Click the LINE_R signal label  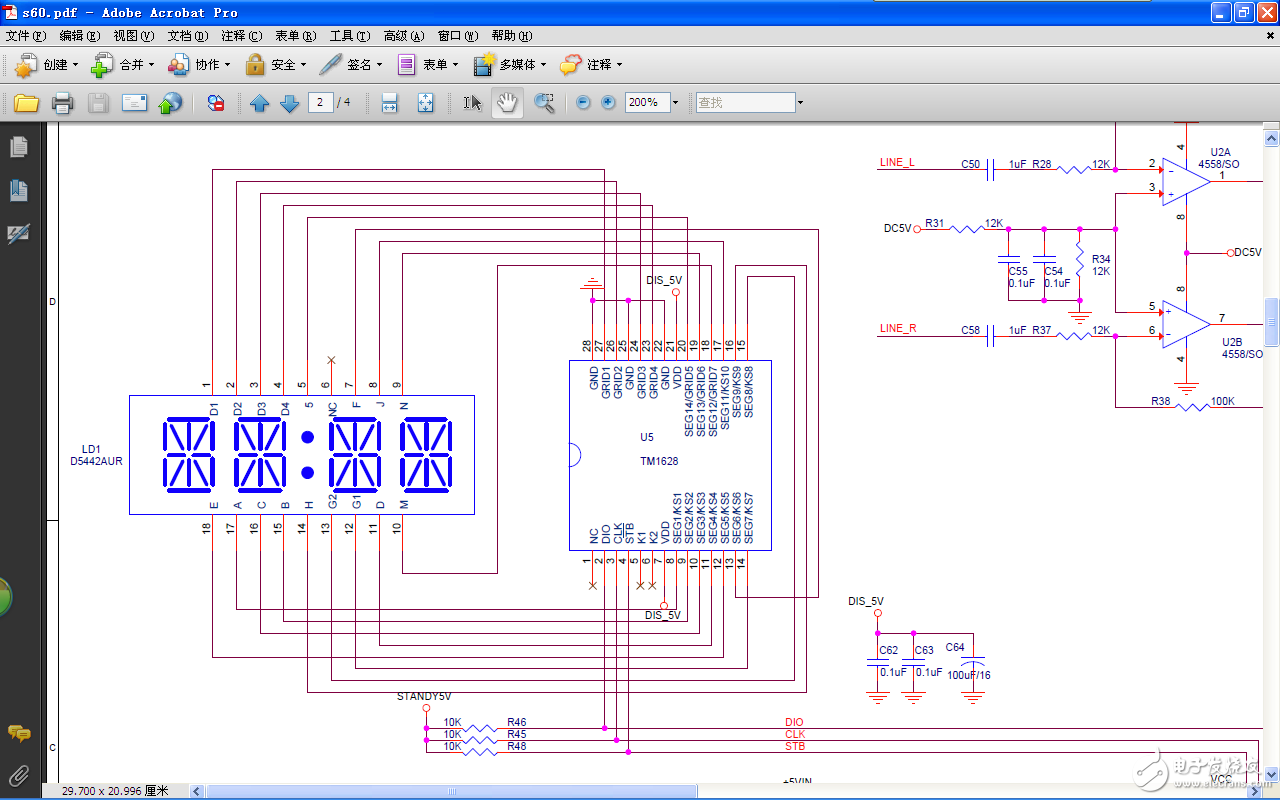pos(898,328)
